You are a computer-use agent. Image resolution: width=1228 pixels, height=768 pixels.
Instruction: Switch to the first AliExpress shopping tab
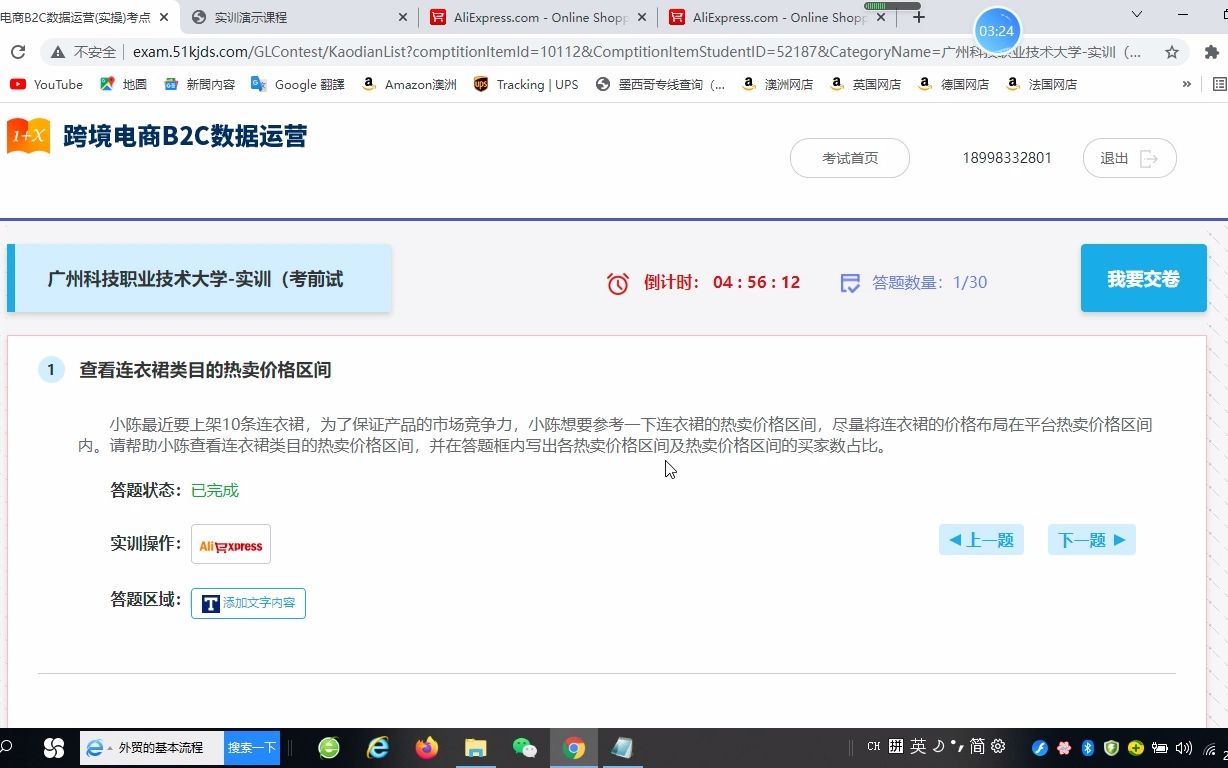coord(529,17)
